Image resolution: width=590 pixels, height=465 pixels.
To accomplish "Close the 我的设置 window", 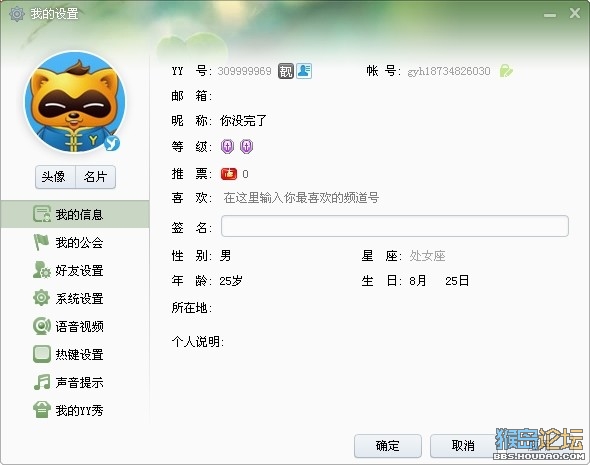I will coord(575,13).
